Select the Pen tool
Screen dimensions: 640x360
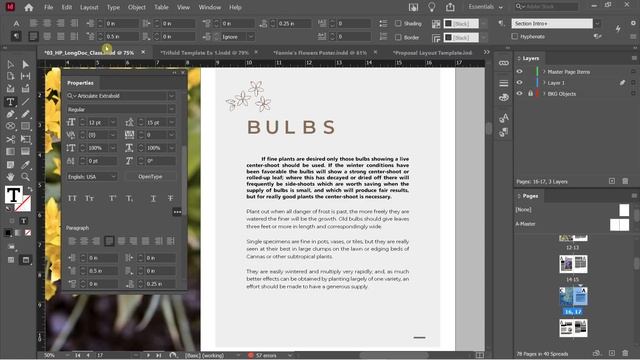(11, 114)
